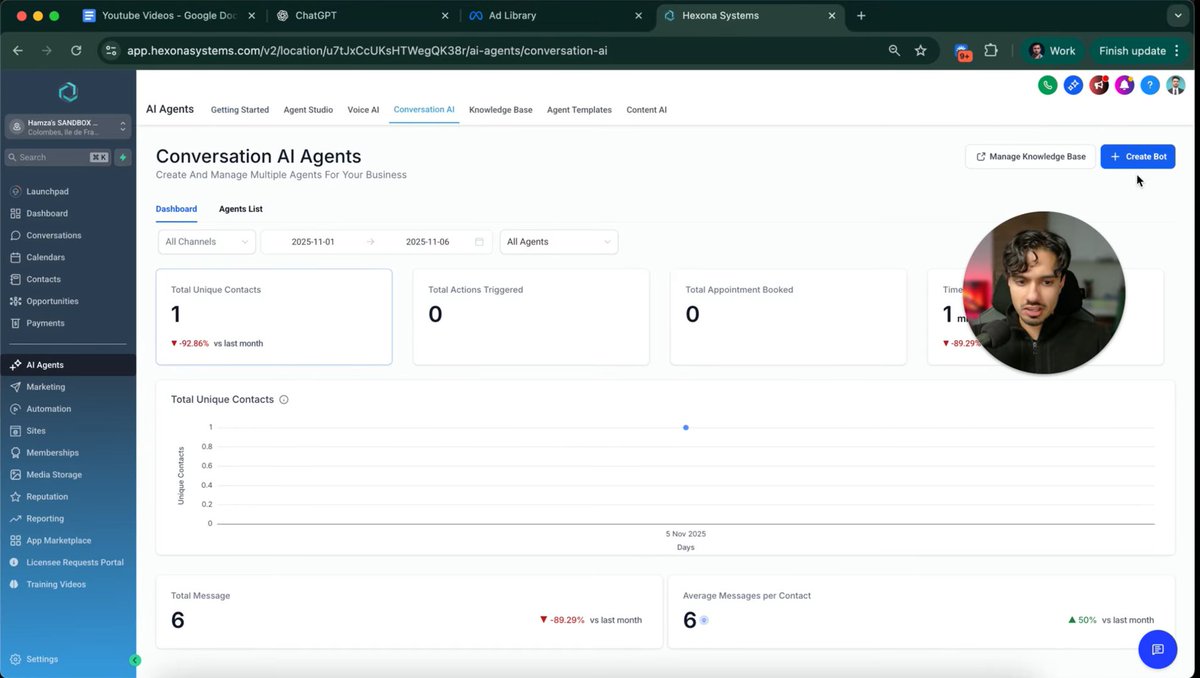This screenshot has height=678, width=1200.
Task: Check notifications via the bell icon
Action: coord(1124,85)
